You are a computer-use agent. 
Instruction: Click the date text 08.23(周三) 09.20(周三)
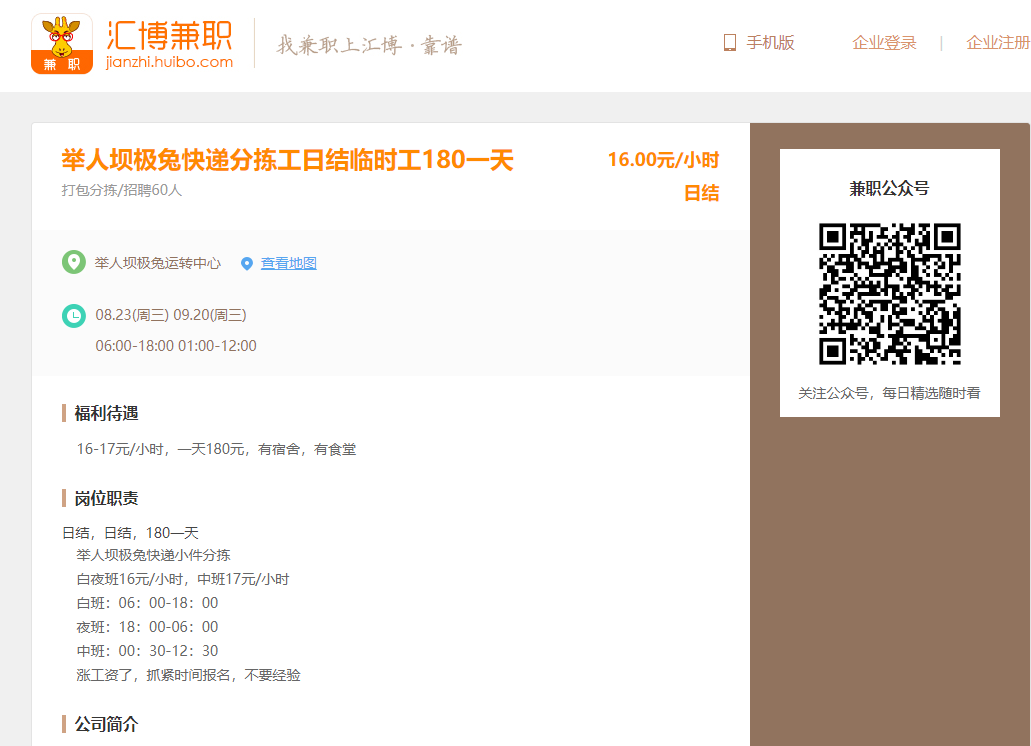[171, 315]
